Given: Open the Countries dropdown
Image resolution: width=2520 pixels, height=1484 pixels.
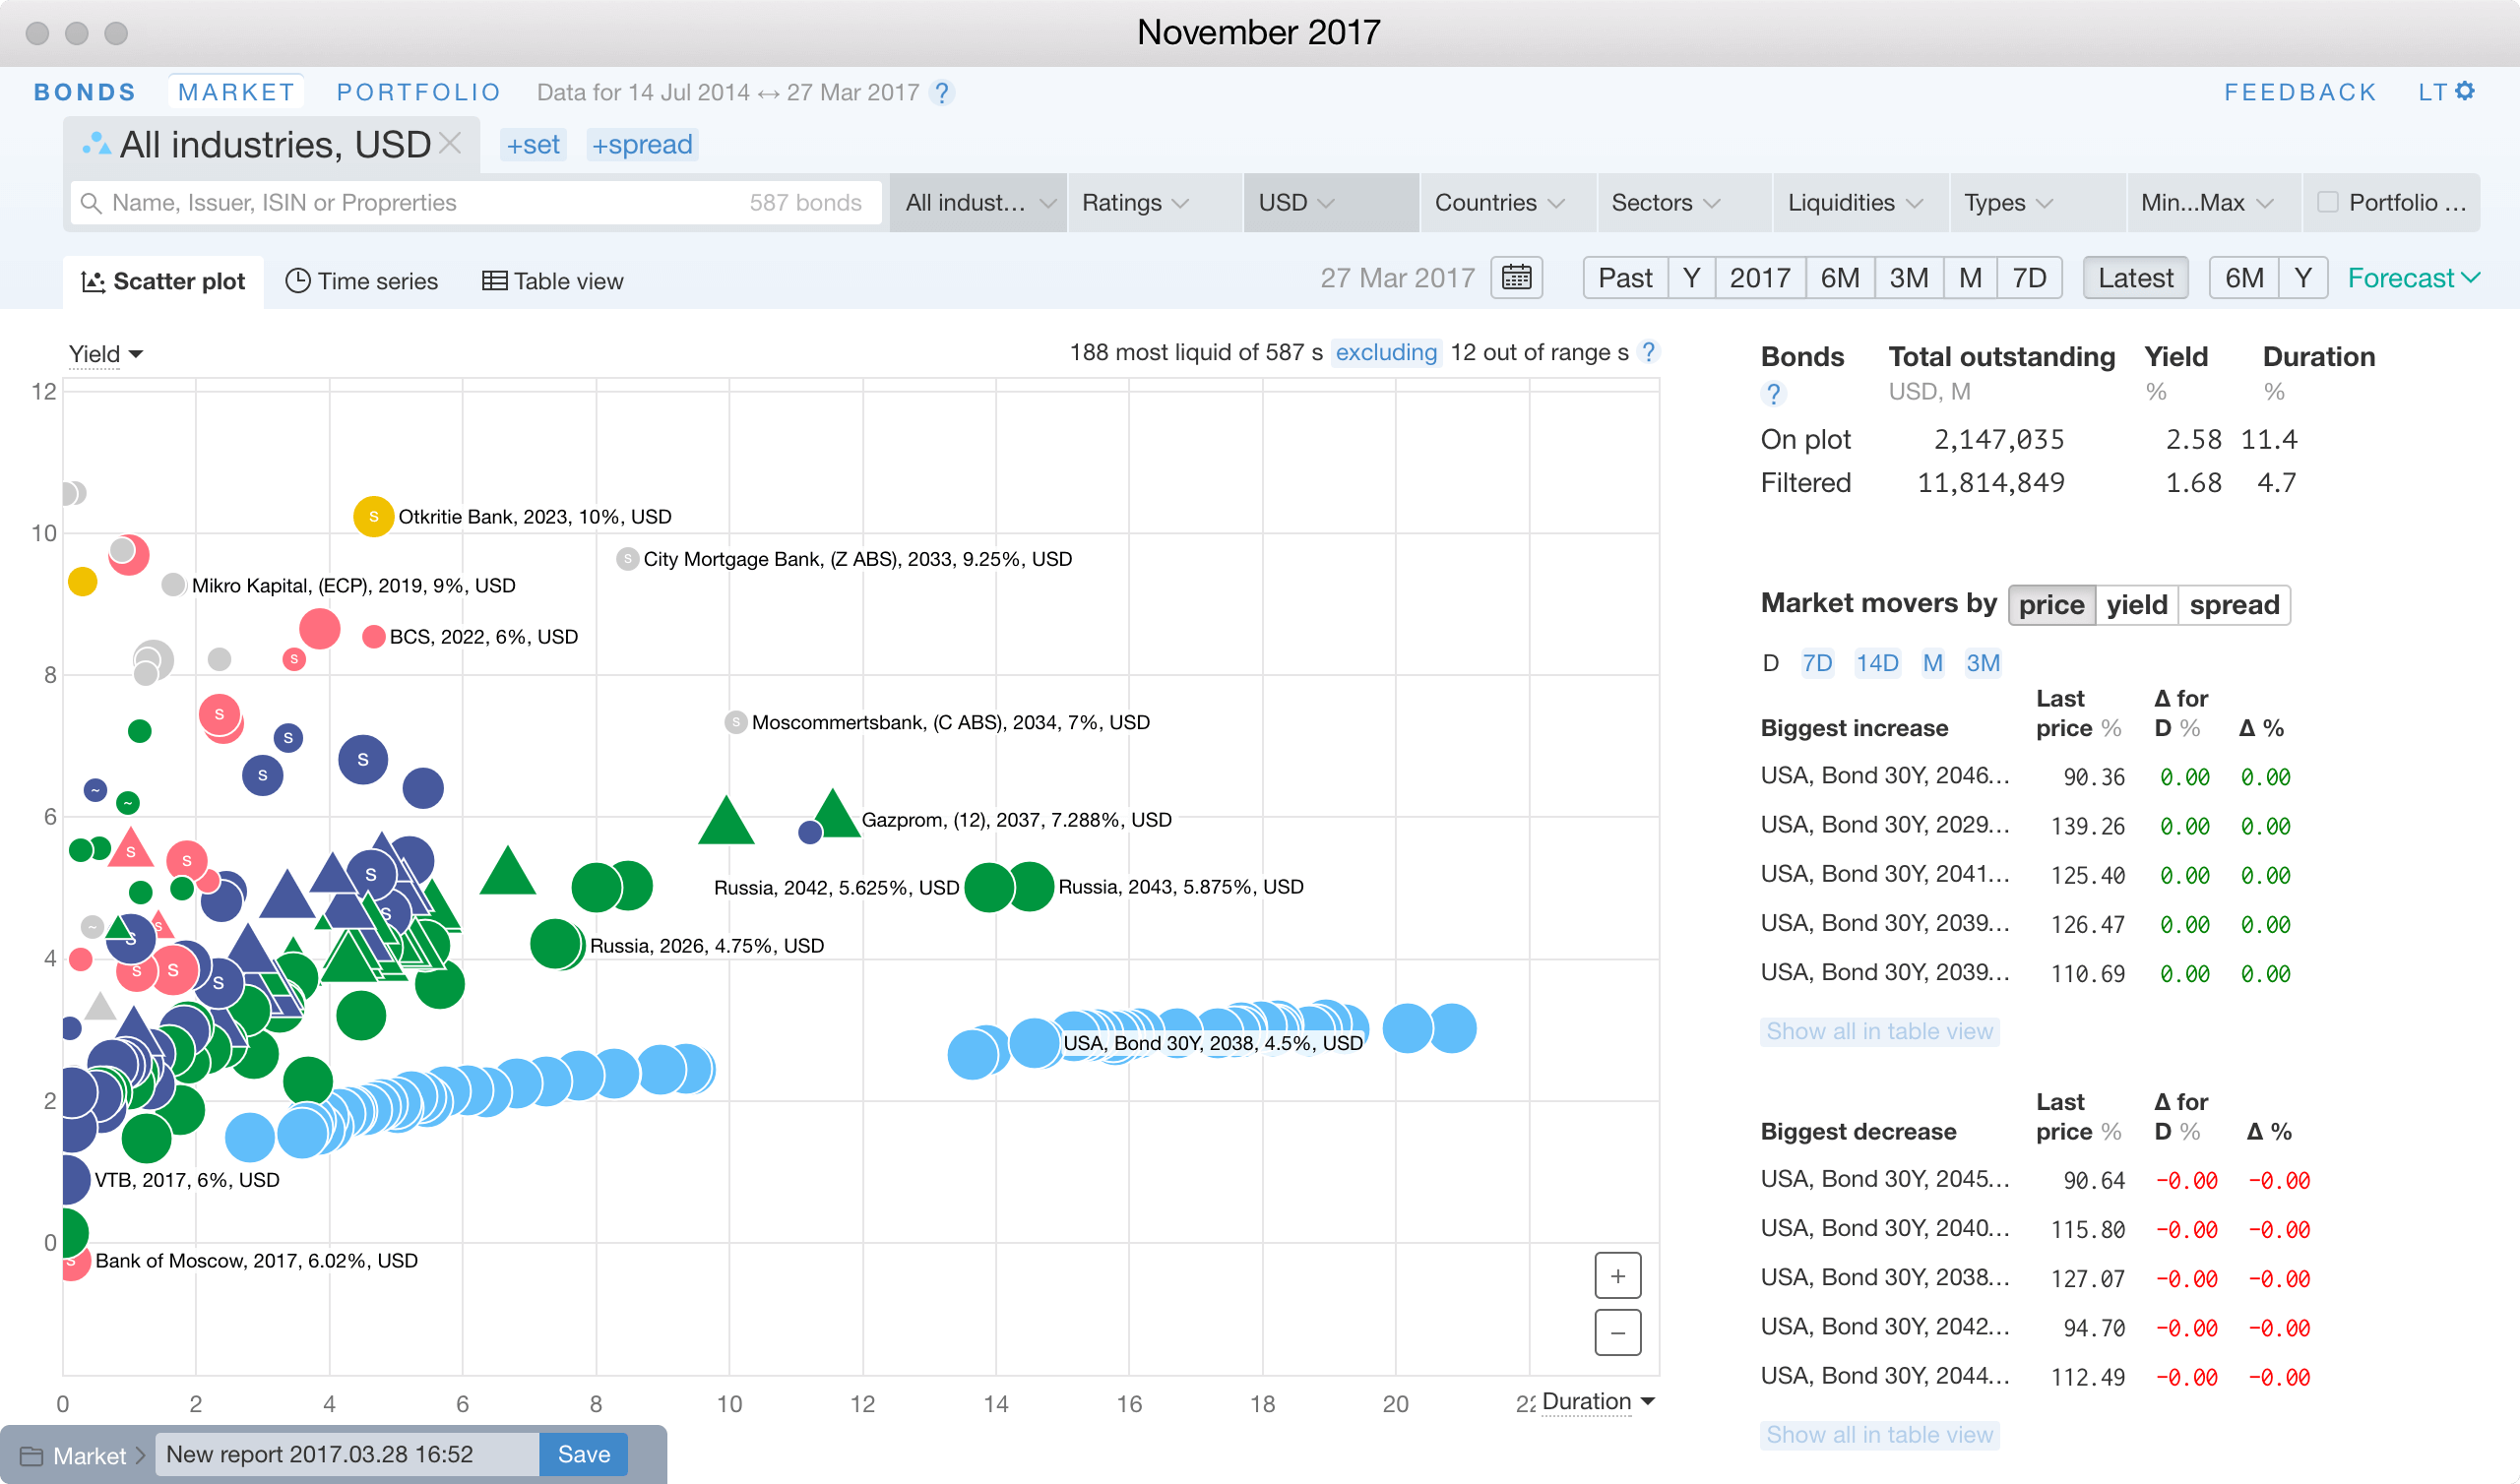Looking at the screenshot, I should 1508,203.
